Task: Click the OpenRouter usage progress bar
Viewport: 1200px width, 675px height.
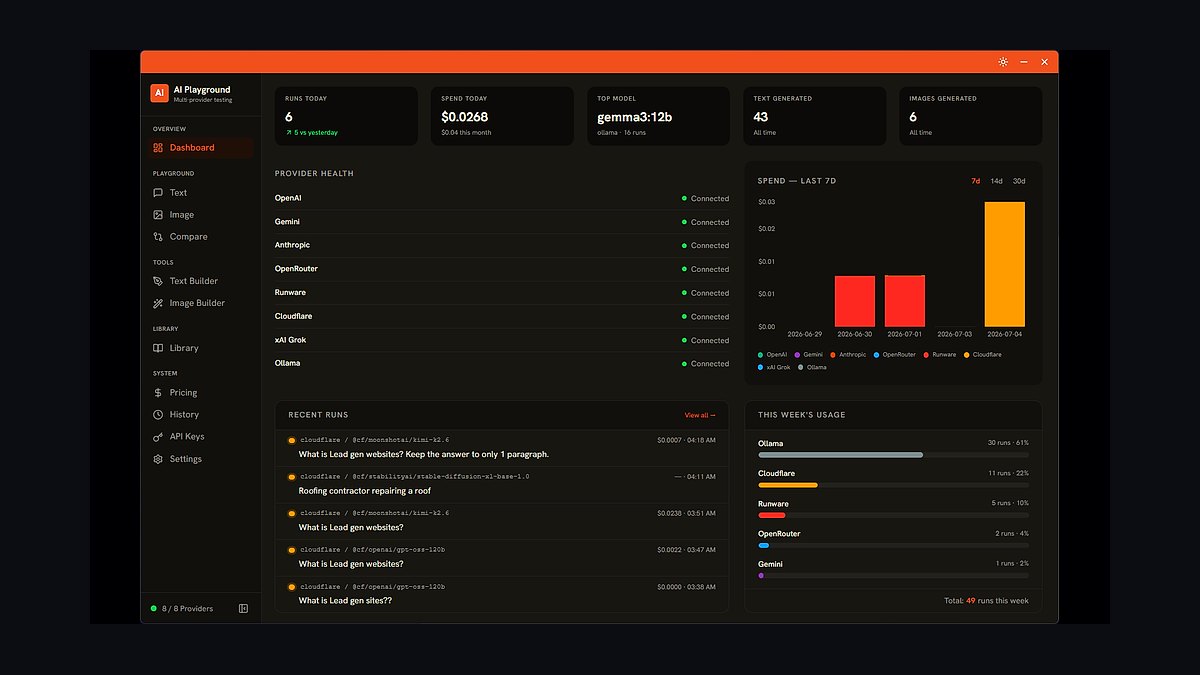Action: pyautogui.click(x=893, y=545)
